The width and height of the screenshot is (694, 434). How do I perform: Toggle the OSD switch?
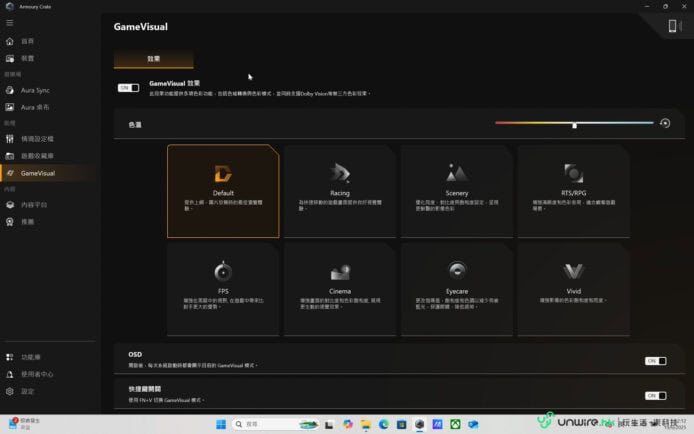(655, 360)
